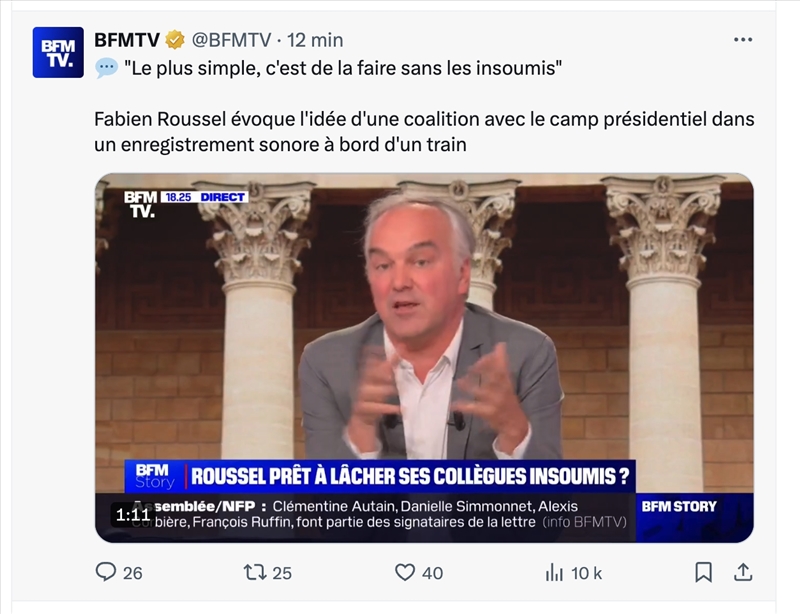Toggle repost with the retweet arrows icon
Viewport: 800px width, 614px height.
tap(255, 572)
